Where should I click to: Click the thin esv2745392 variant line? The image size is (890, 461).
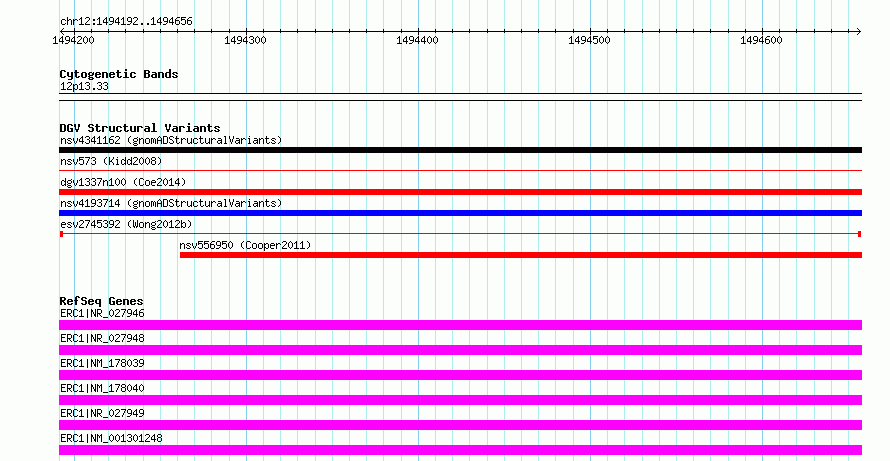coord(460,234)
